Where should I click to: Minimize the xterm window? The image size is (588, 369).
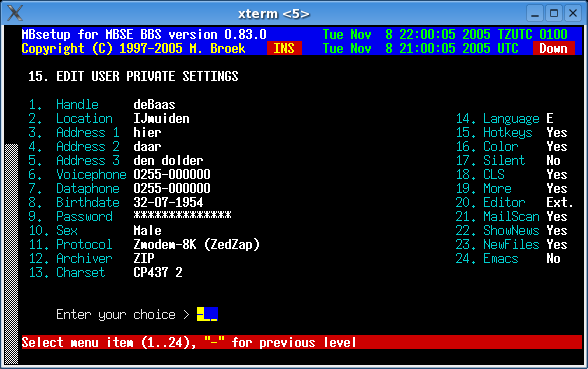535,14
